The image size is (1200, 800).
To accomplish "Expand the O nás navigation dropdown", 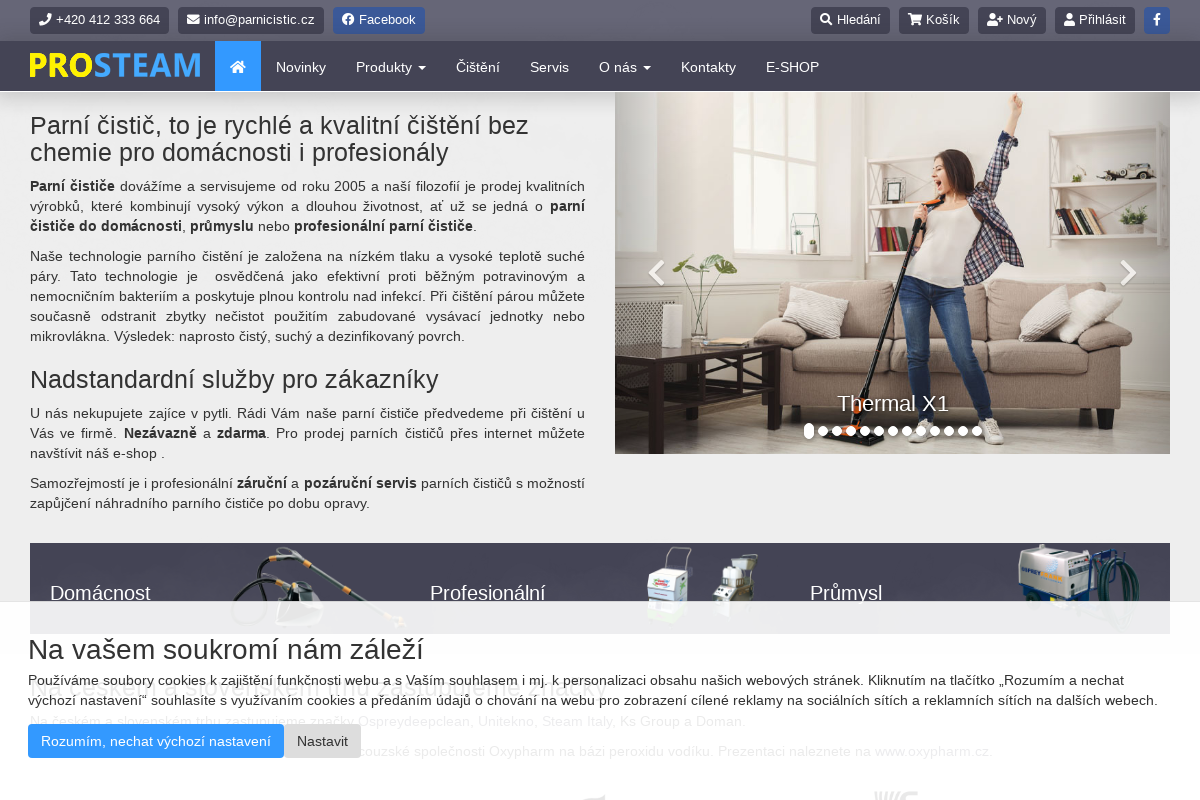I will [x=624, y=67].
